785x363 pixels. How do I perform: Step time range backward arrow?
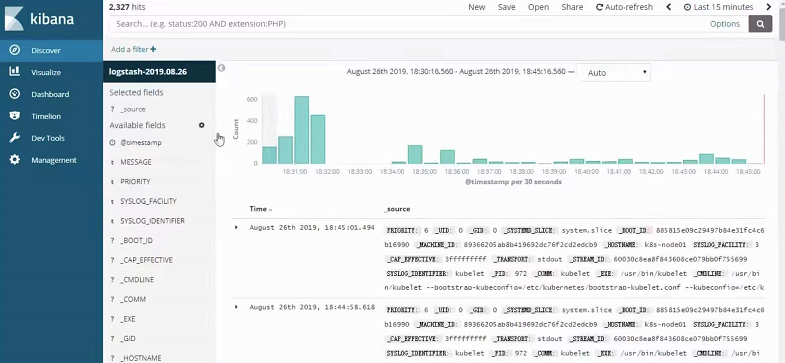tap(668, 7)
